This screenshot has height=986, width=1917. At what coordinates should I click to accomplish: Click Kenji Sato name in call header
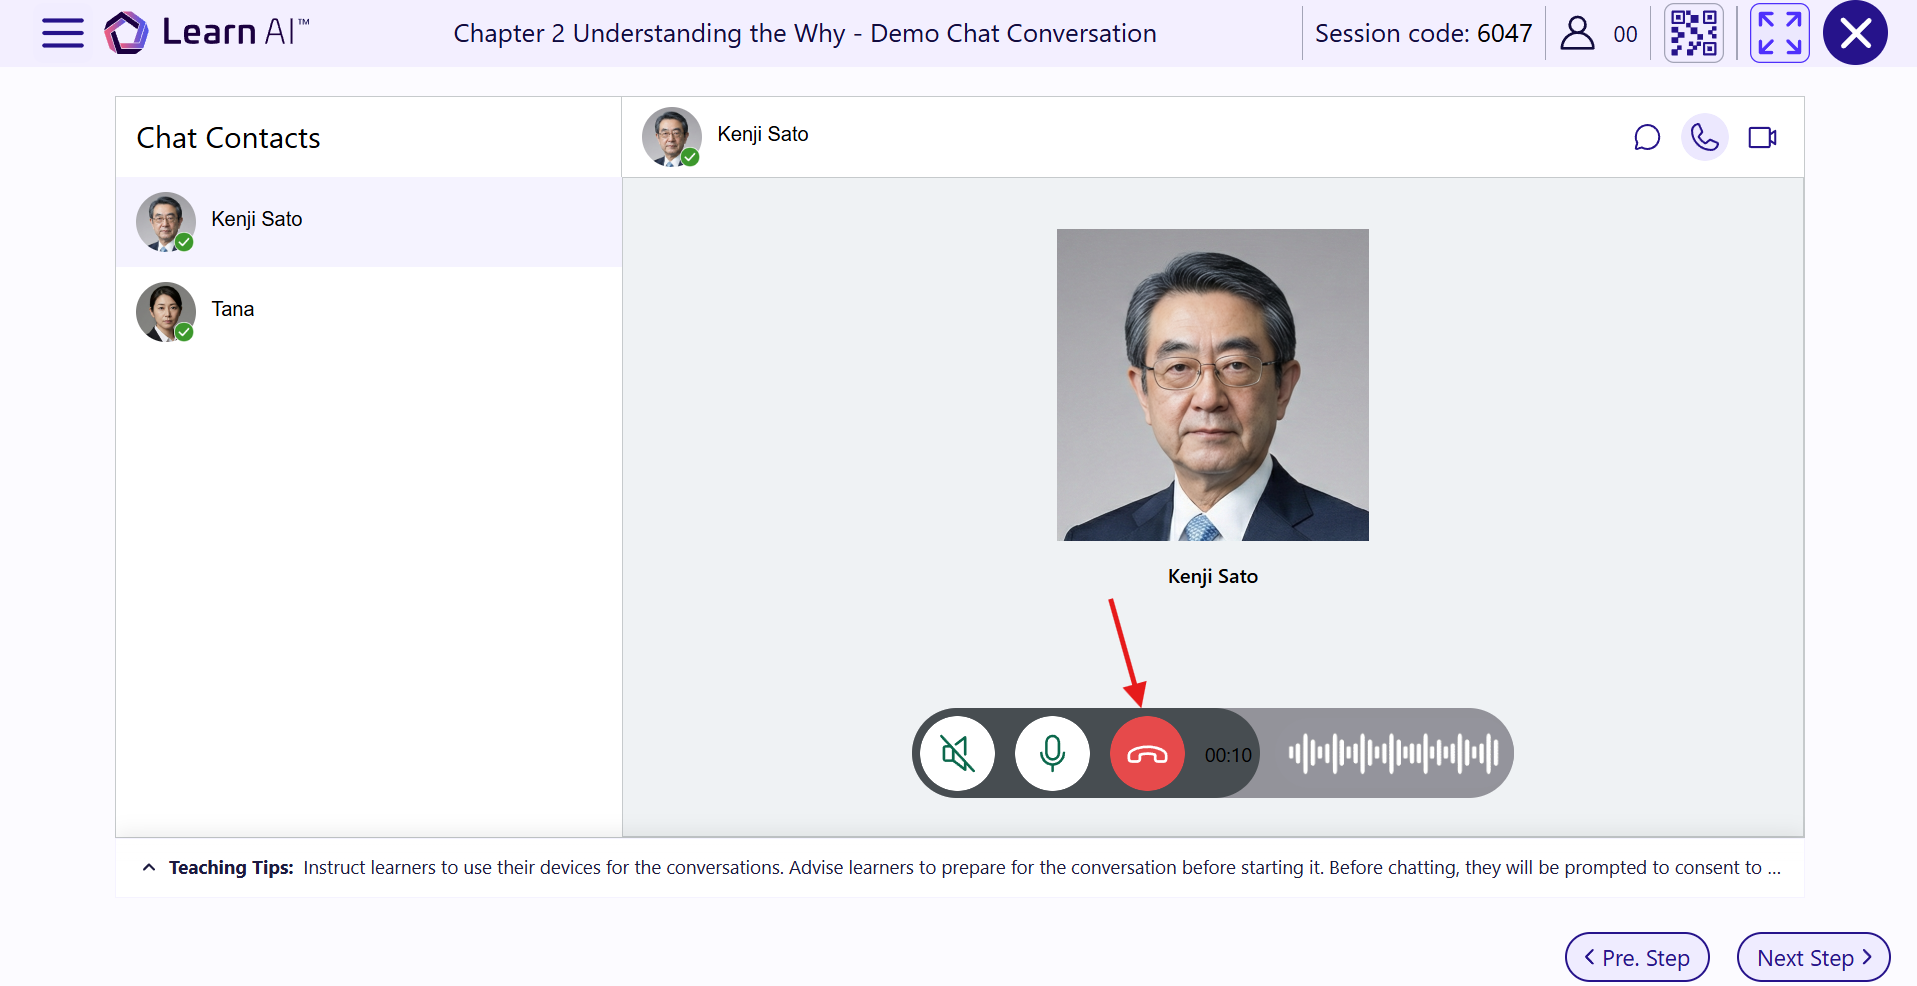763,134
